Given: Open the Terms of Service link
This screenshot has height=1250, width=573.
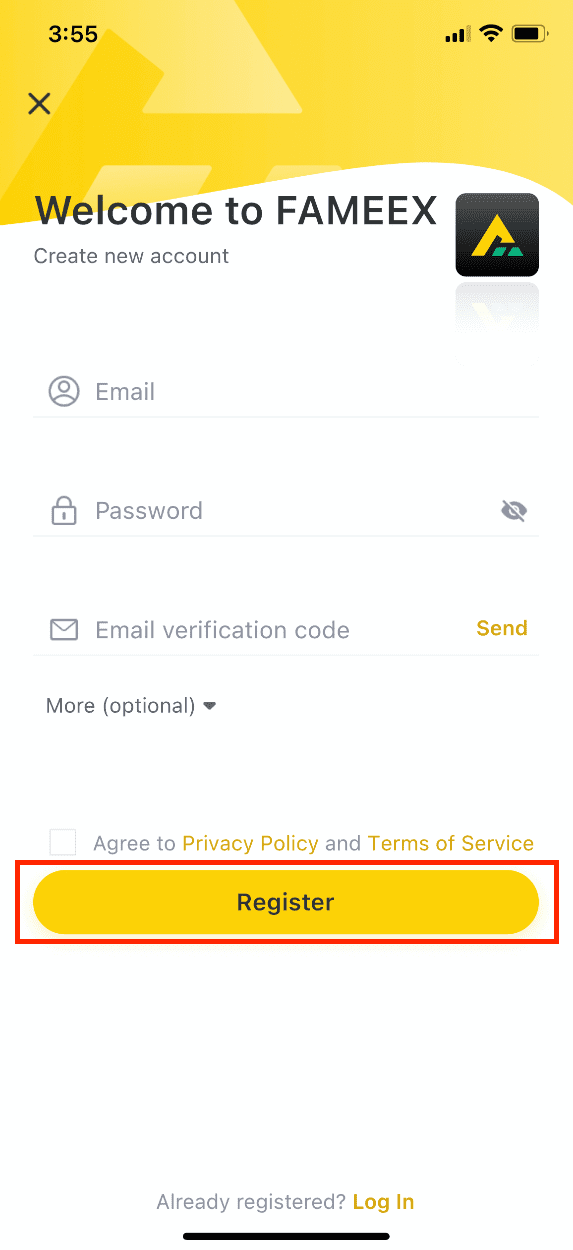Looking at the screenshot, I should pyautogui.click(x=451, y=843).
